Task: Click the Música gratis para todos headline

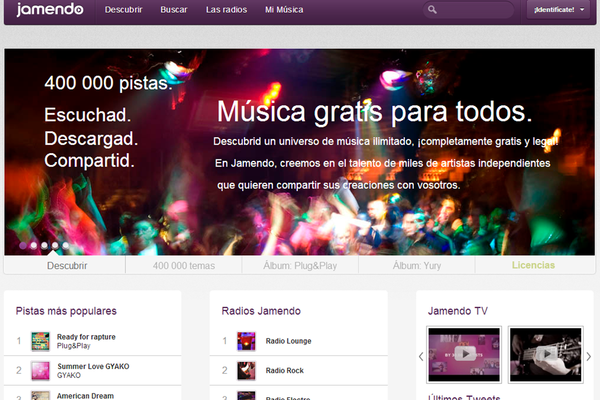Action: click(374, 112)
